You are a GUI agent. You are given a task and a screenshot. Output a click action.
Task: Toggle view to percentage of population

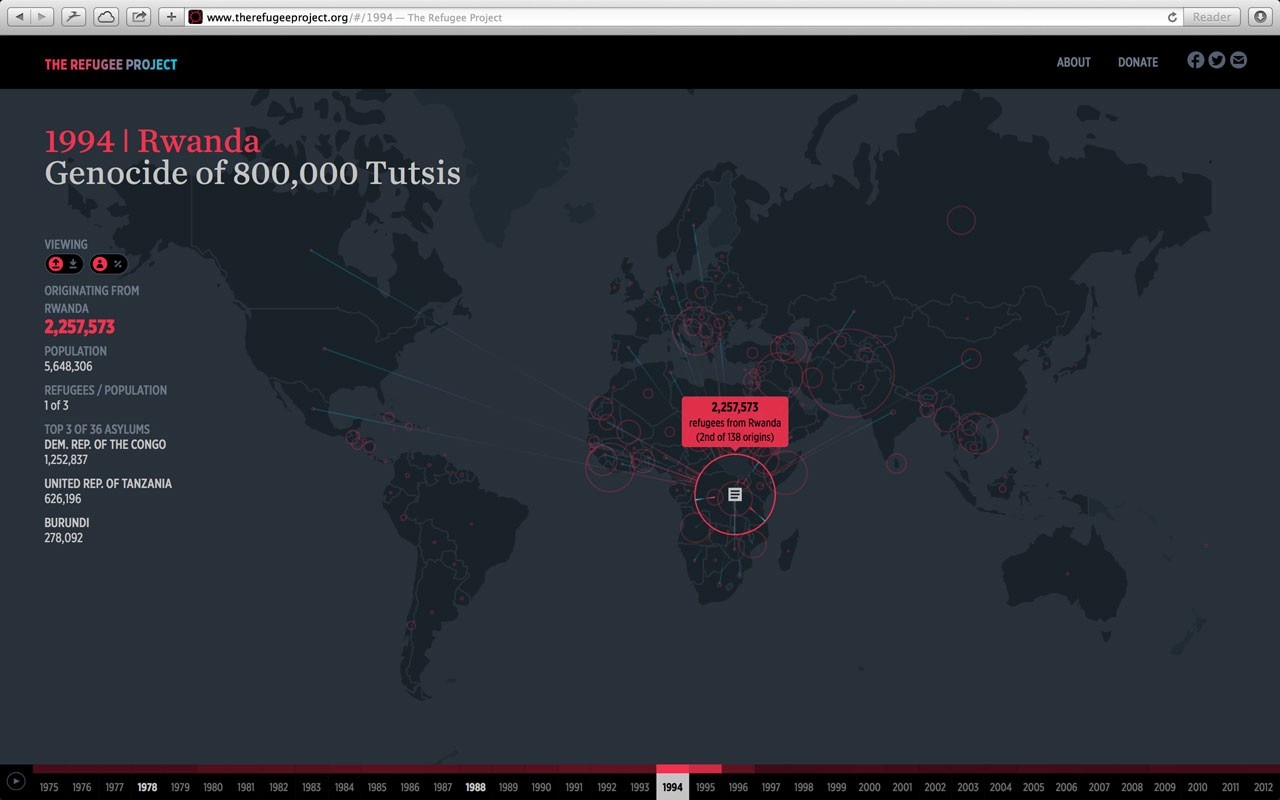118,264
